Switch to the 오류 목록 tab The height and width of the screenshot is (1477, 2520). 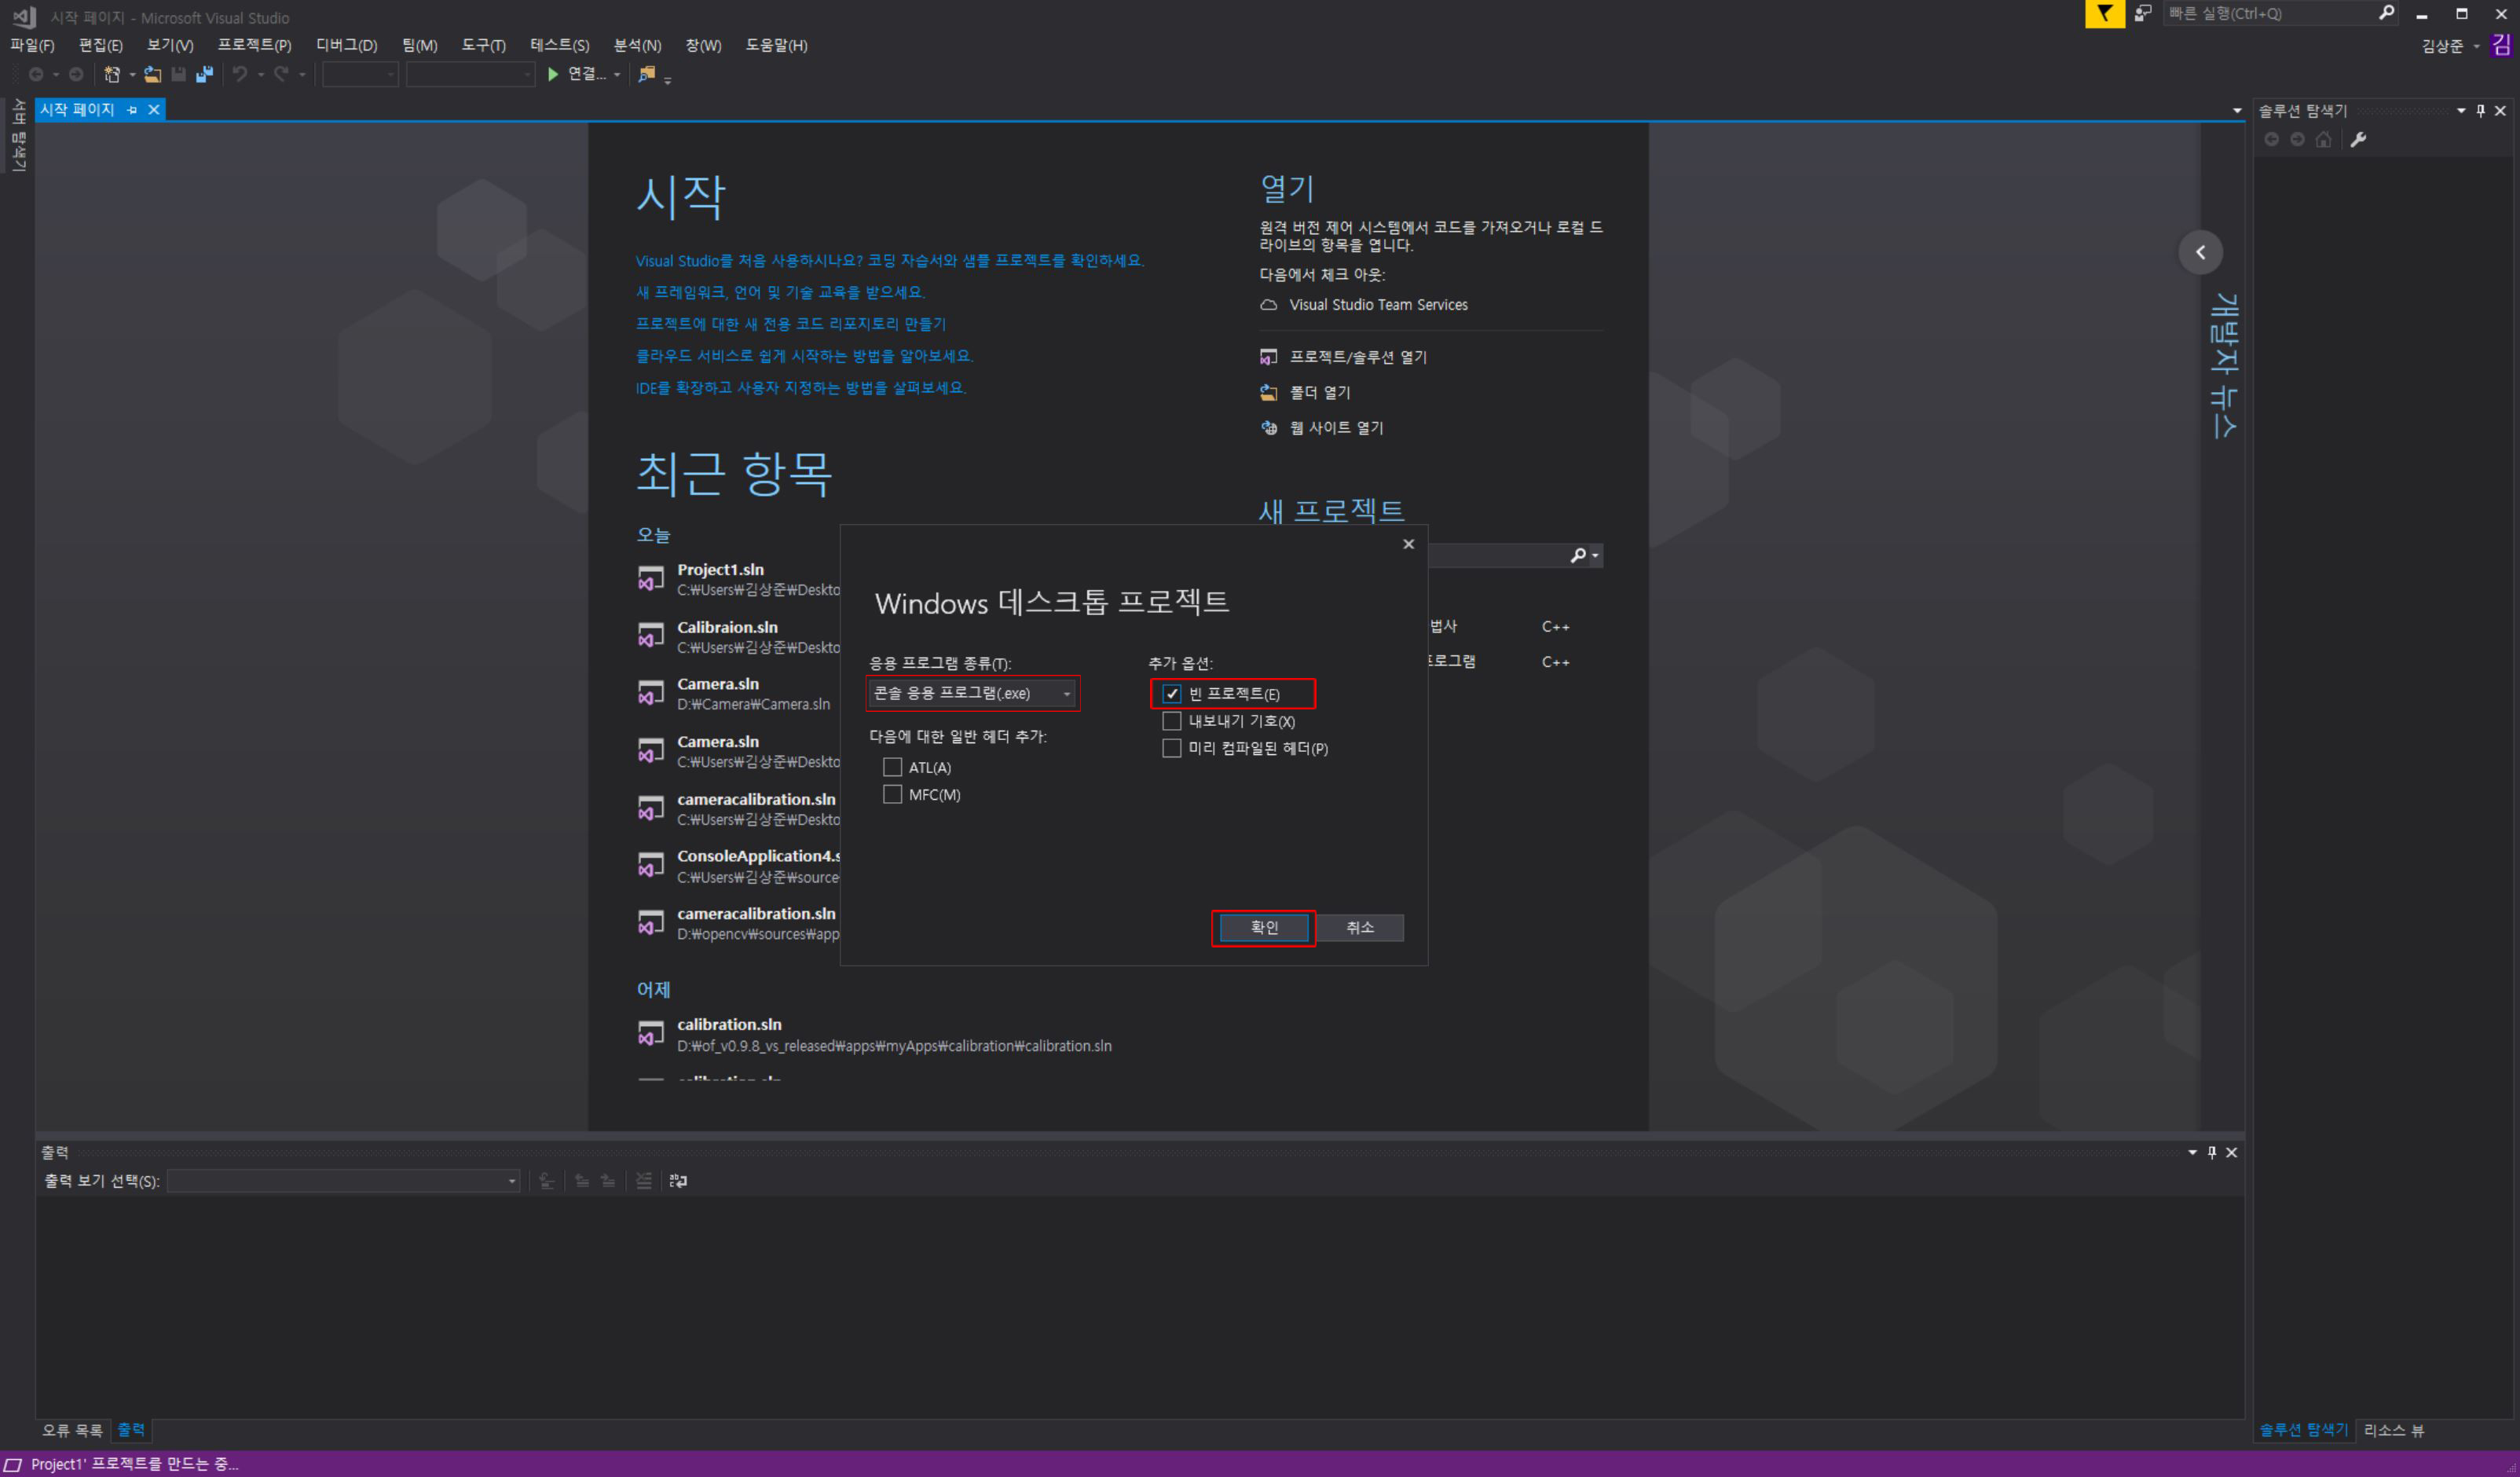coord(72,1430)
